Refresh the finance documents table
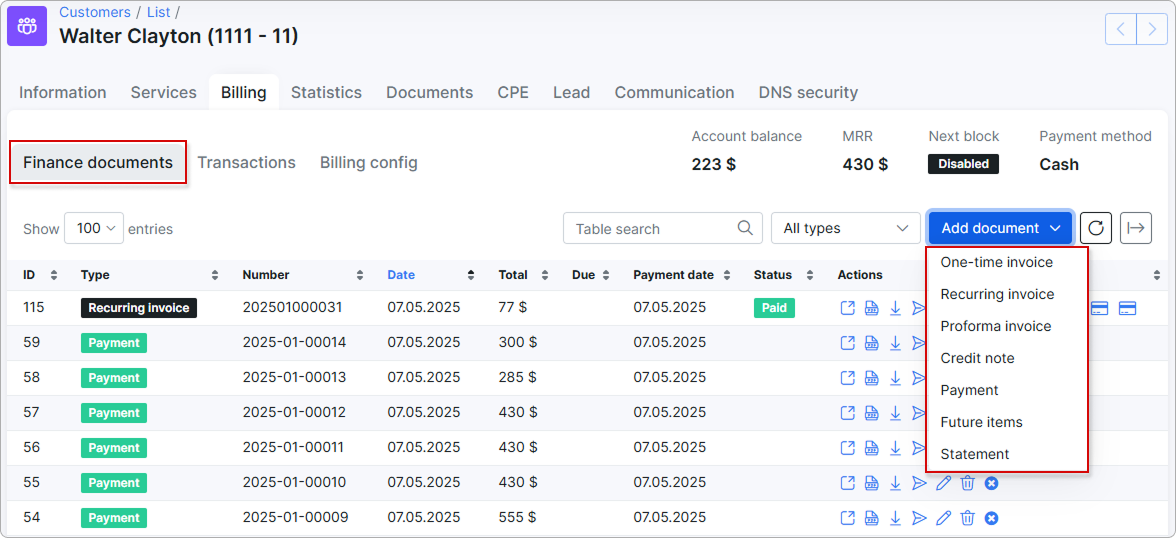Image resolution: width=1176 pixels, height=538 pixels. pos(1096,228)
